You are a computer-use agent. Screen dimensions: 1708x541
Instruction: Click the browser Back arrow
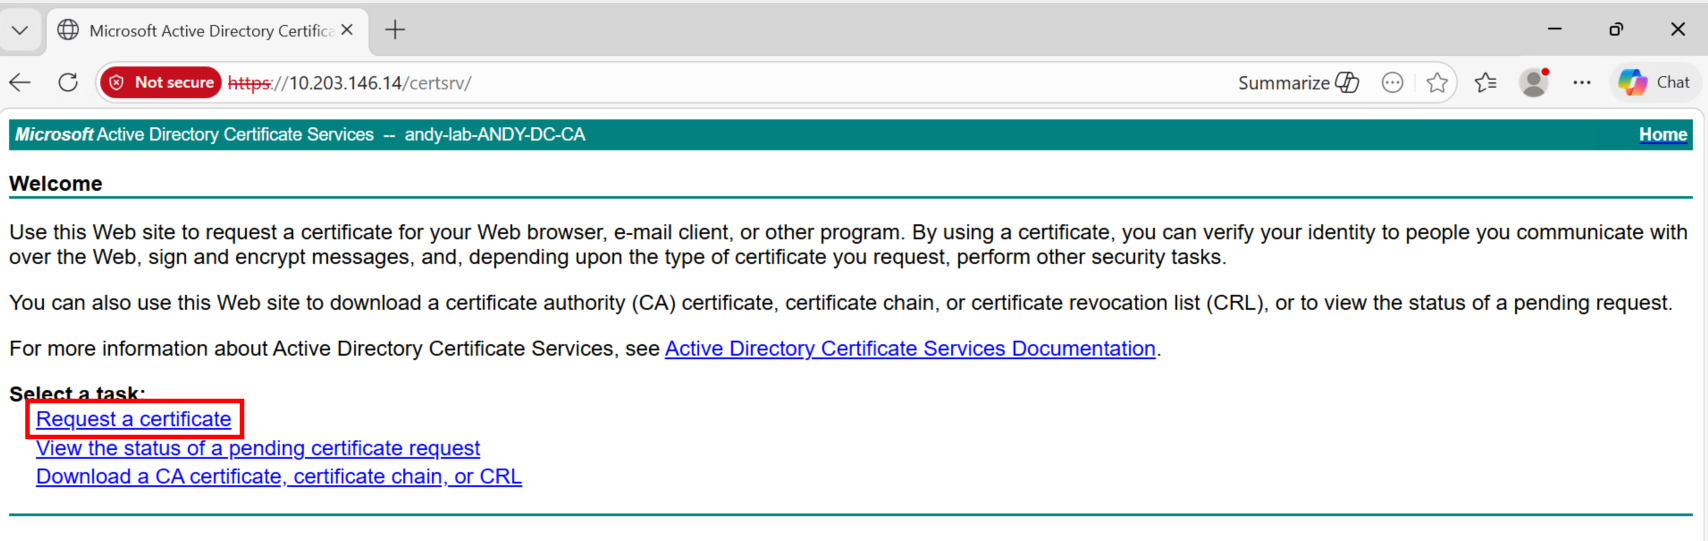point(21,83)
